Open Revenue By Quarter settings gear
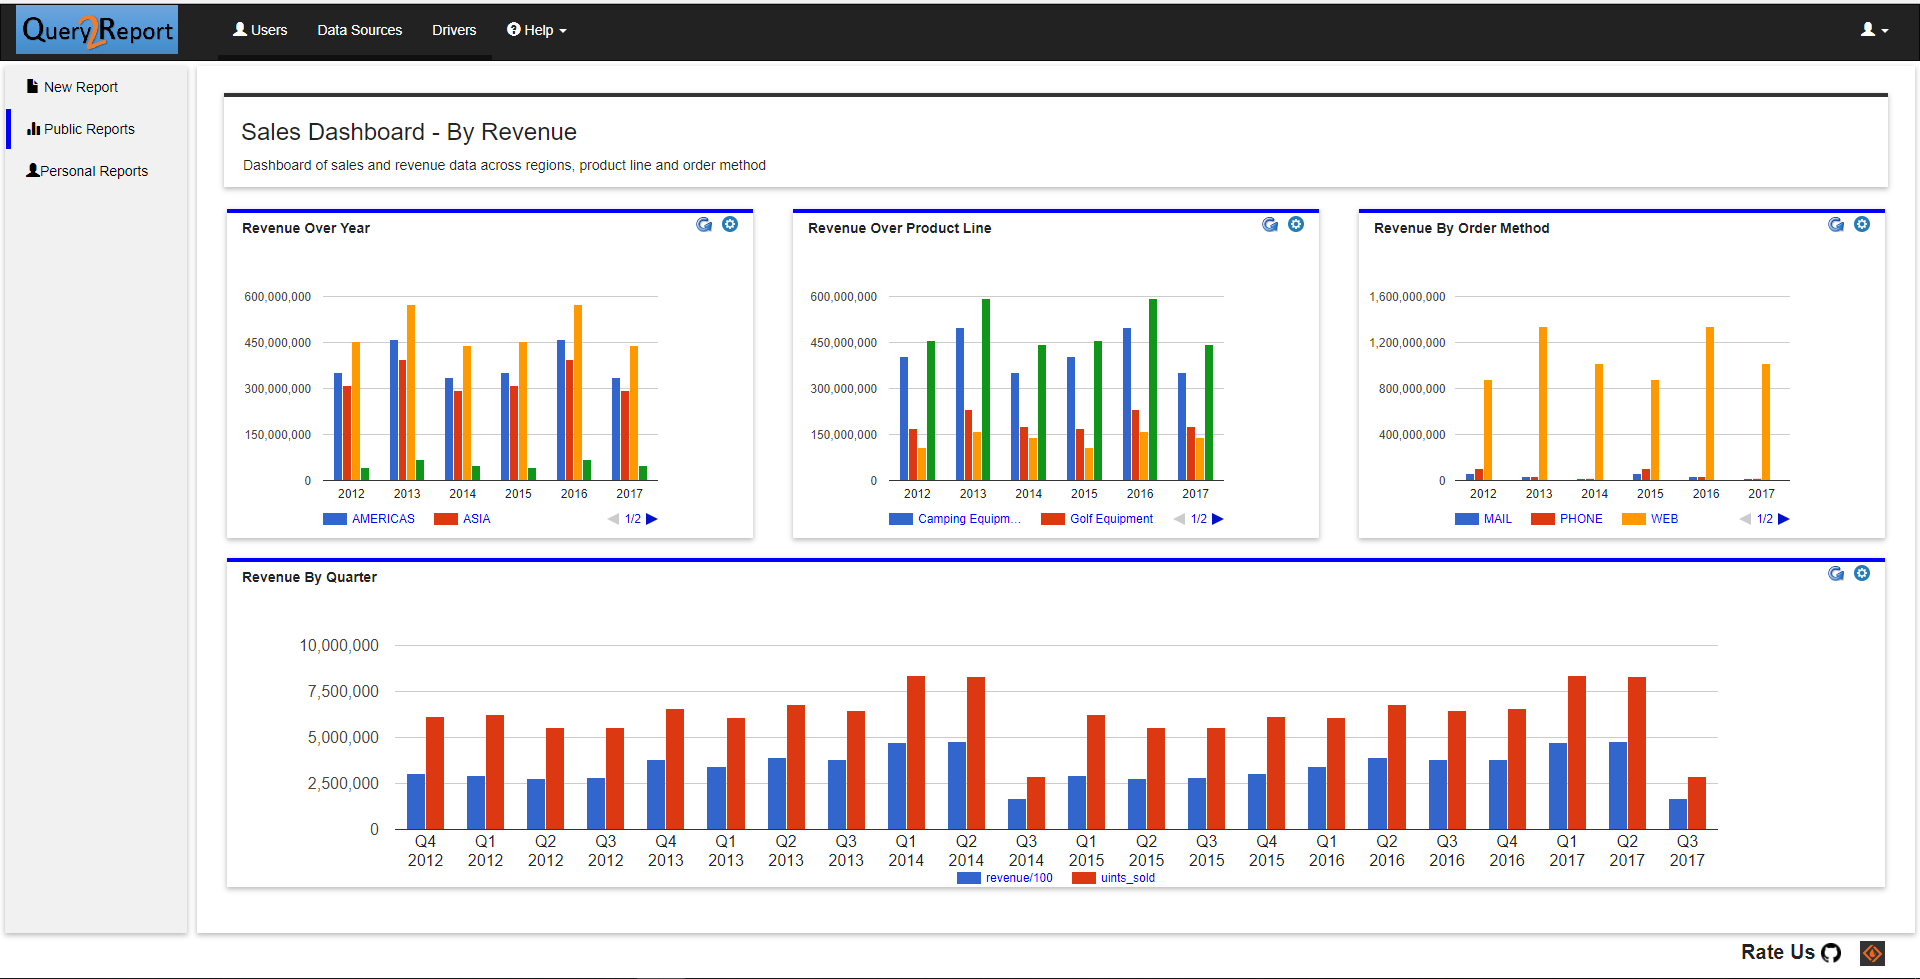 click(x=1862, y=574)
